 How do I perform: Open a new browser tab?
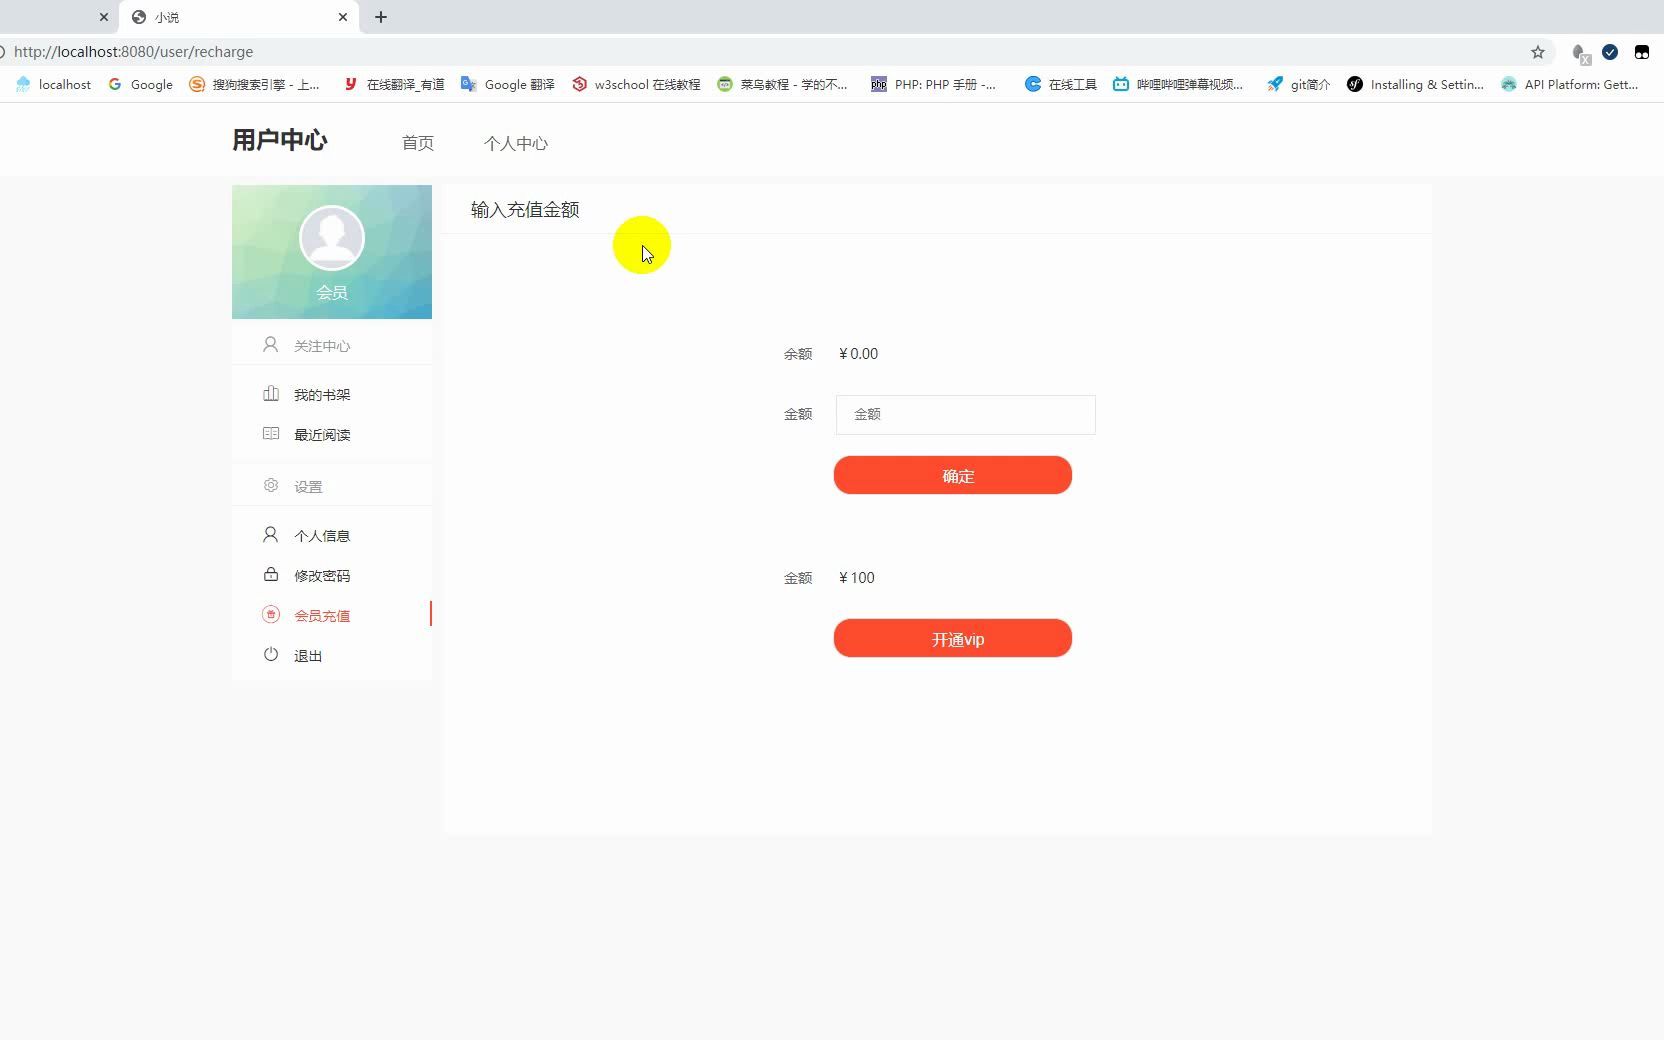point(381,17)
